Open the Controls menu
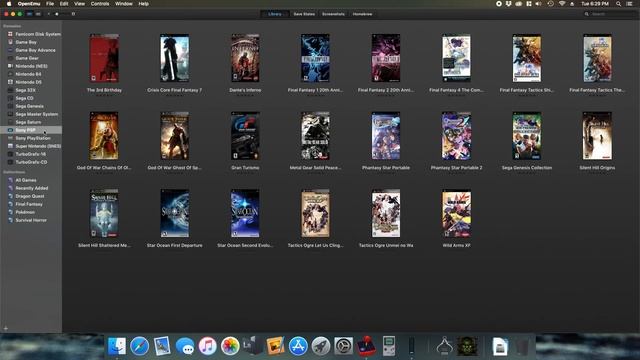The height and width of the screenshot is (360, 640). coord(100,4)
